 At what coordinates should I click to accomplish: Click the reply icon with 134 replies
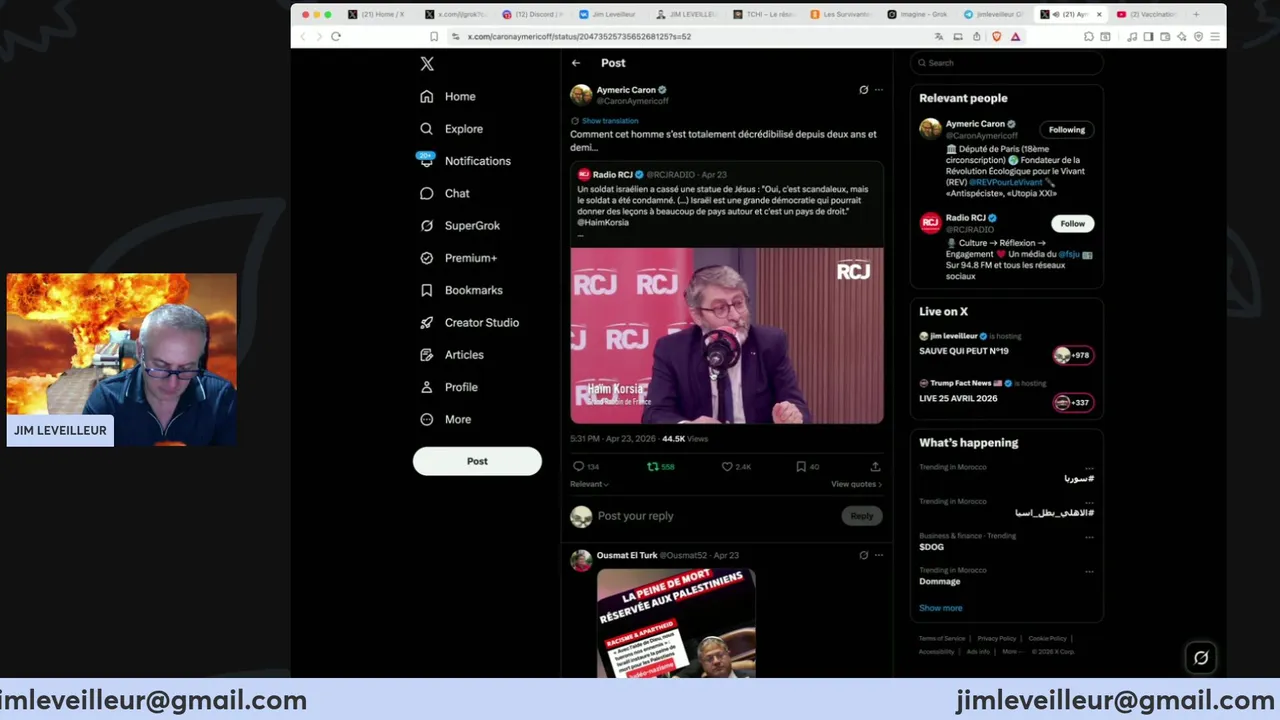(x=585, y=467)
